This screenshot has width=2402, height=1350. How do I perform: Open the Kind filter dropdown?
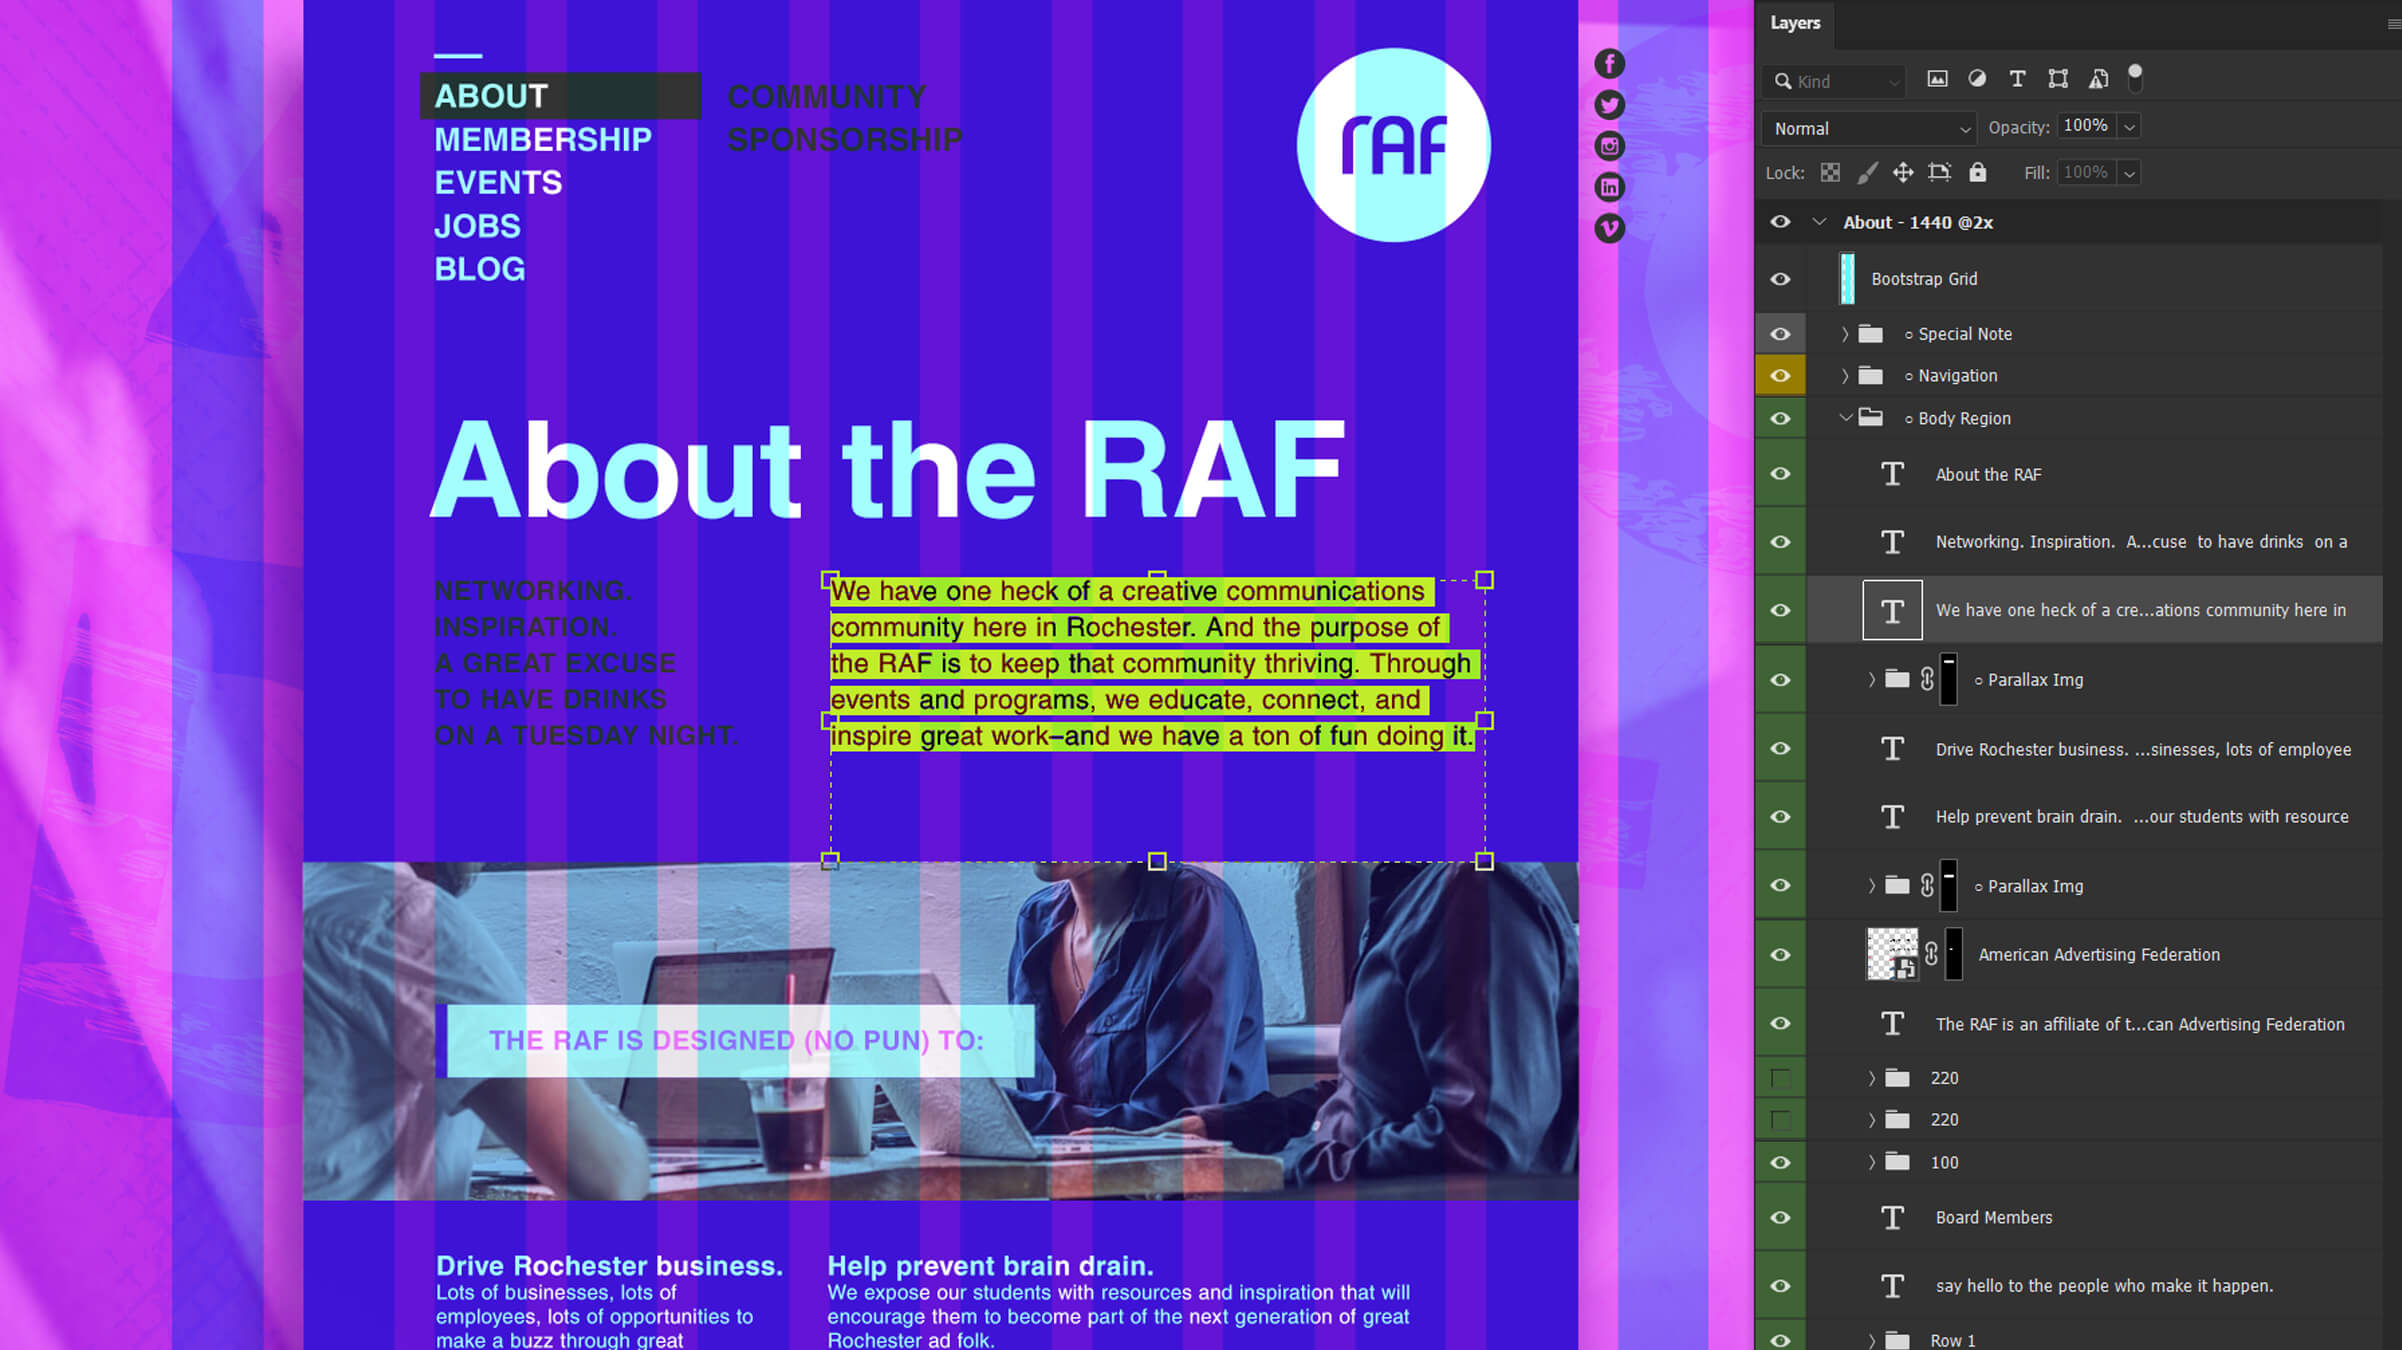coord(1835,81)
